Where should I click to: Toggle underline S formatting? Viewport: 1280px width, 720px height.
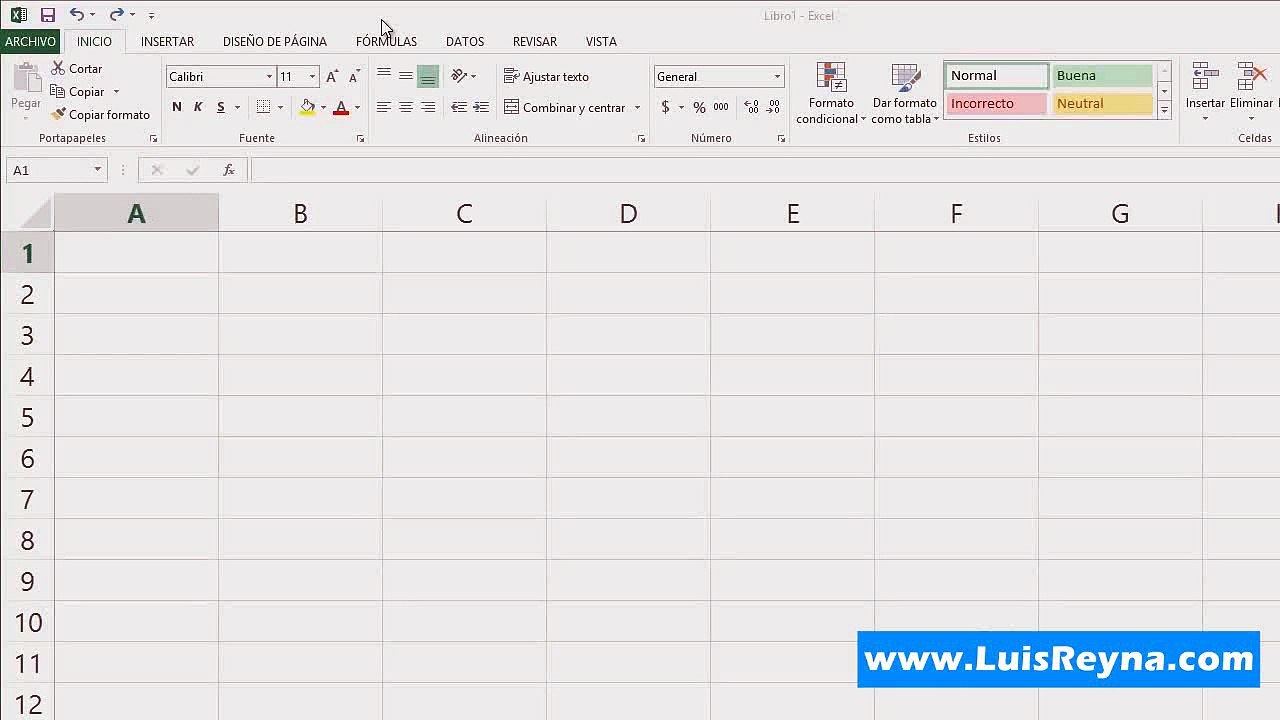221,107
